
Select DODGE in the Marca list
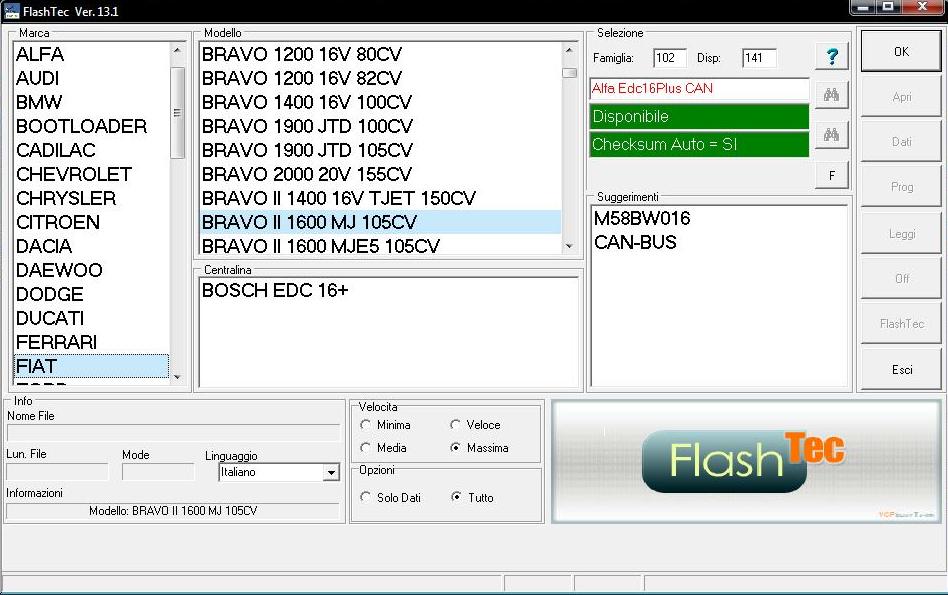[91, 294]
